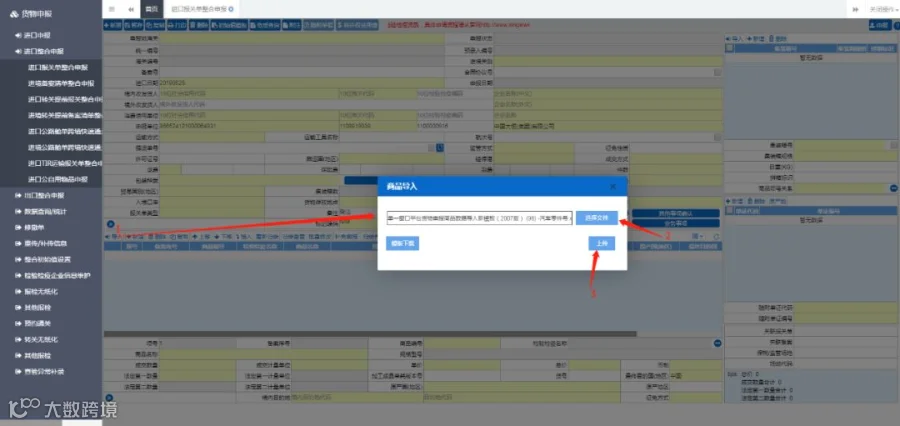Screen dimensions: 900x426
Task: Click the round help icon at top right
Action: pyautogui.click(x=896, y=25)
